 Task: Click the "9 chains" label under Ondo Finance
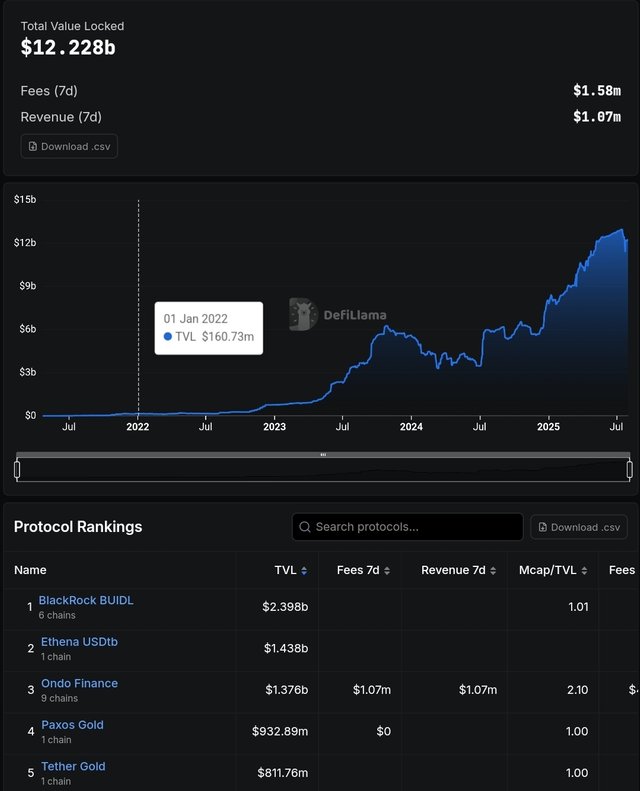click(60, 698)
